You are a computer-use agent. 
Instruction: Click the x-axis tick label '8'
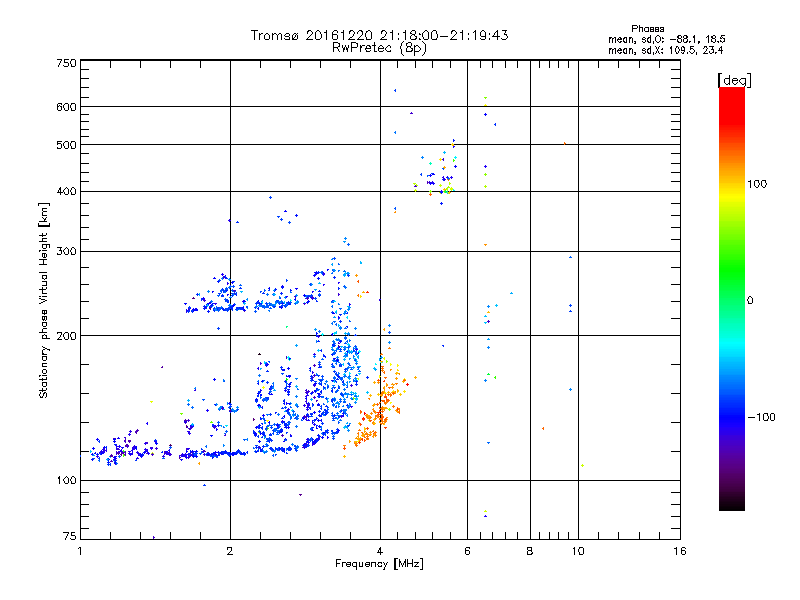[x=530, y=551]
